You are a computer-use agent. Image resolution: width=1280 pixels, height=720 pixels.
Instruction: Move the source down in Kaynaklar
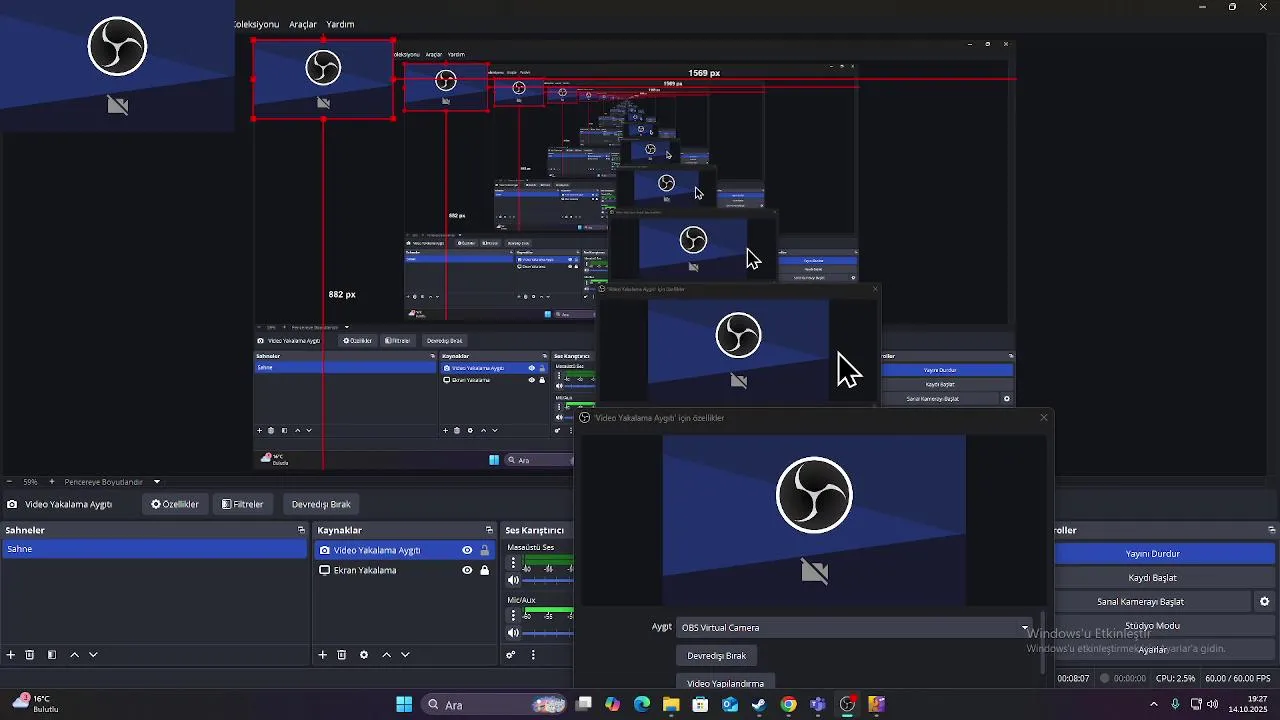[x=405, y=655]
